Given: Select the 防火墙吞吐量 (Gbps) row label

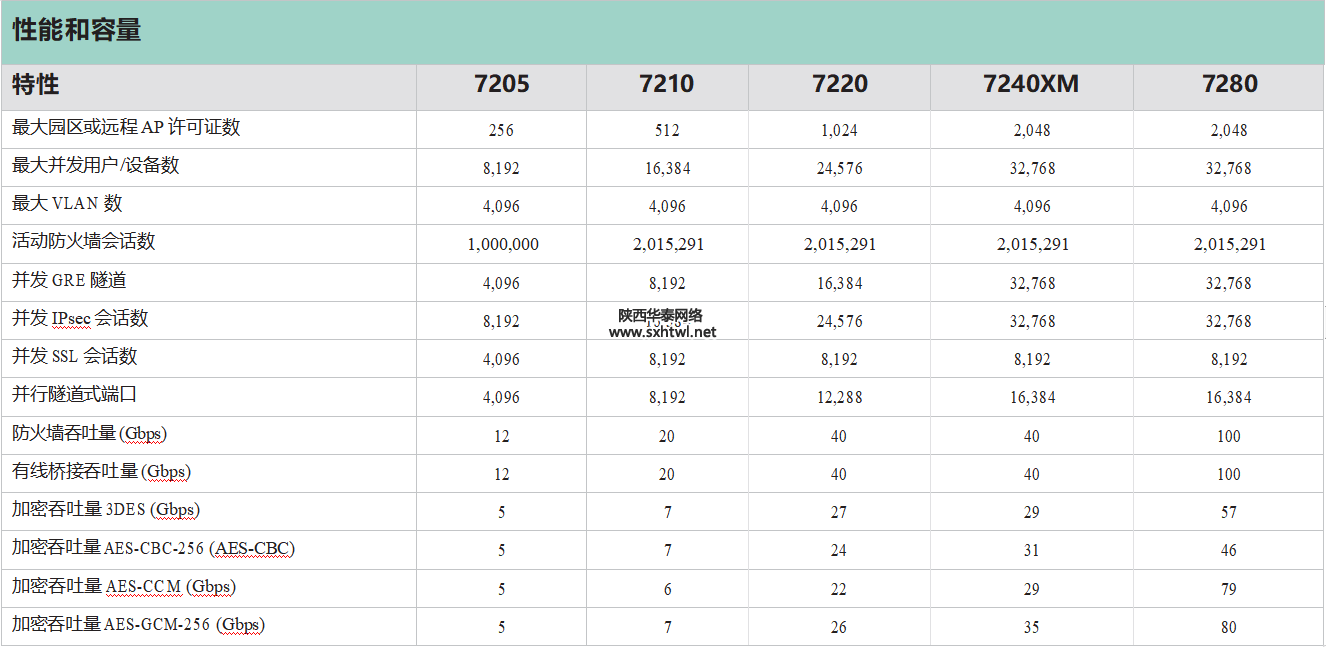Looking at the screenshot, I should click(x=89, y=434).
